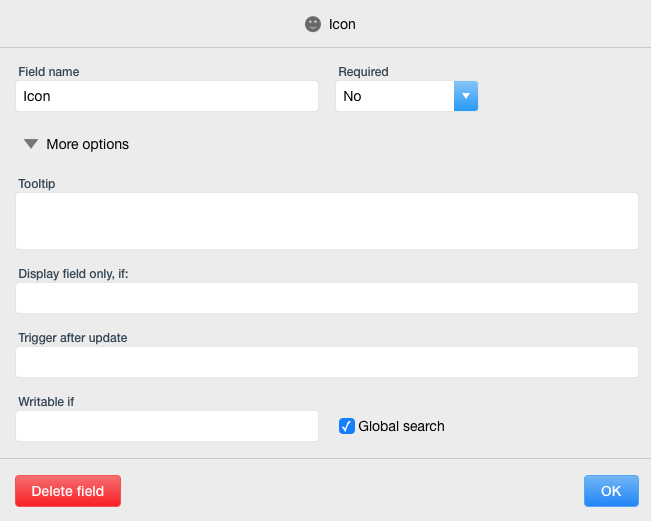Screen dimensions: 651x521
Task: Collapse the More options disclosure triangle
Action: click(31, 144)
